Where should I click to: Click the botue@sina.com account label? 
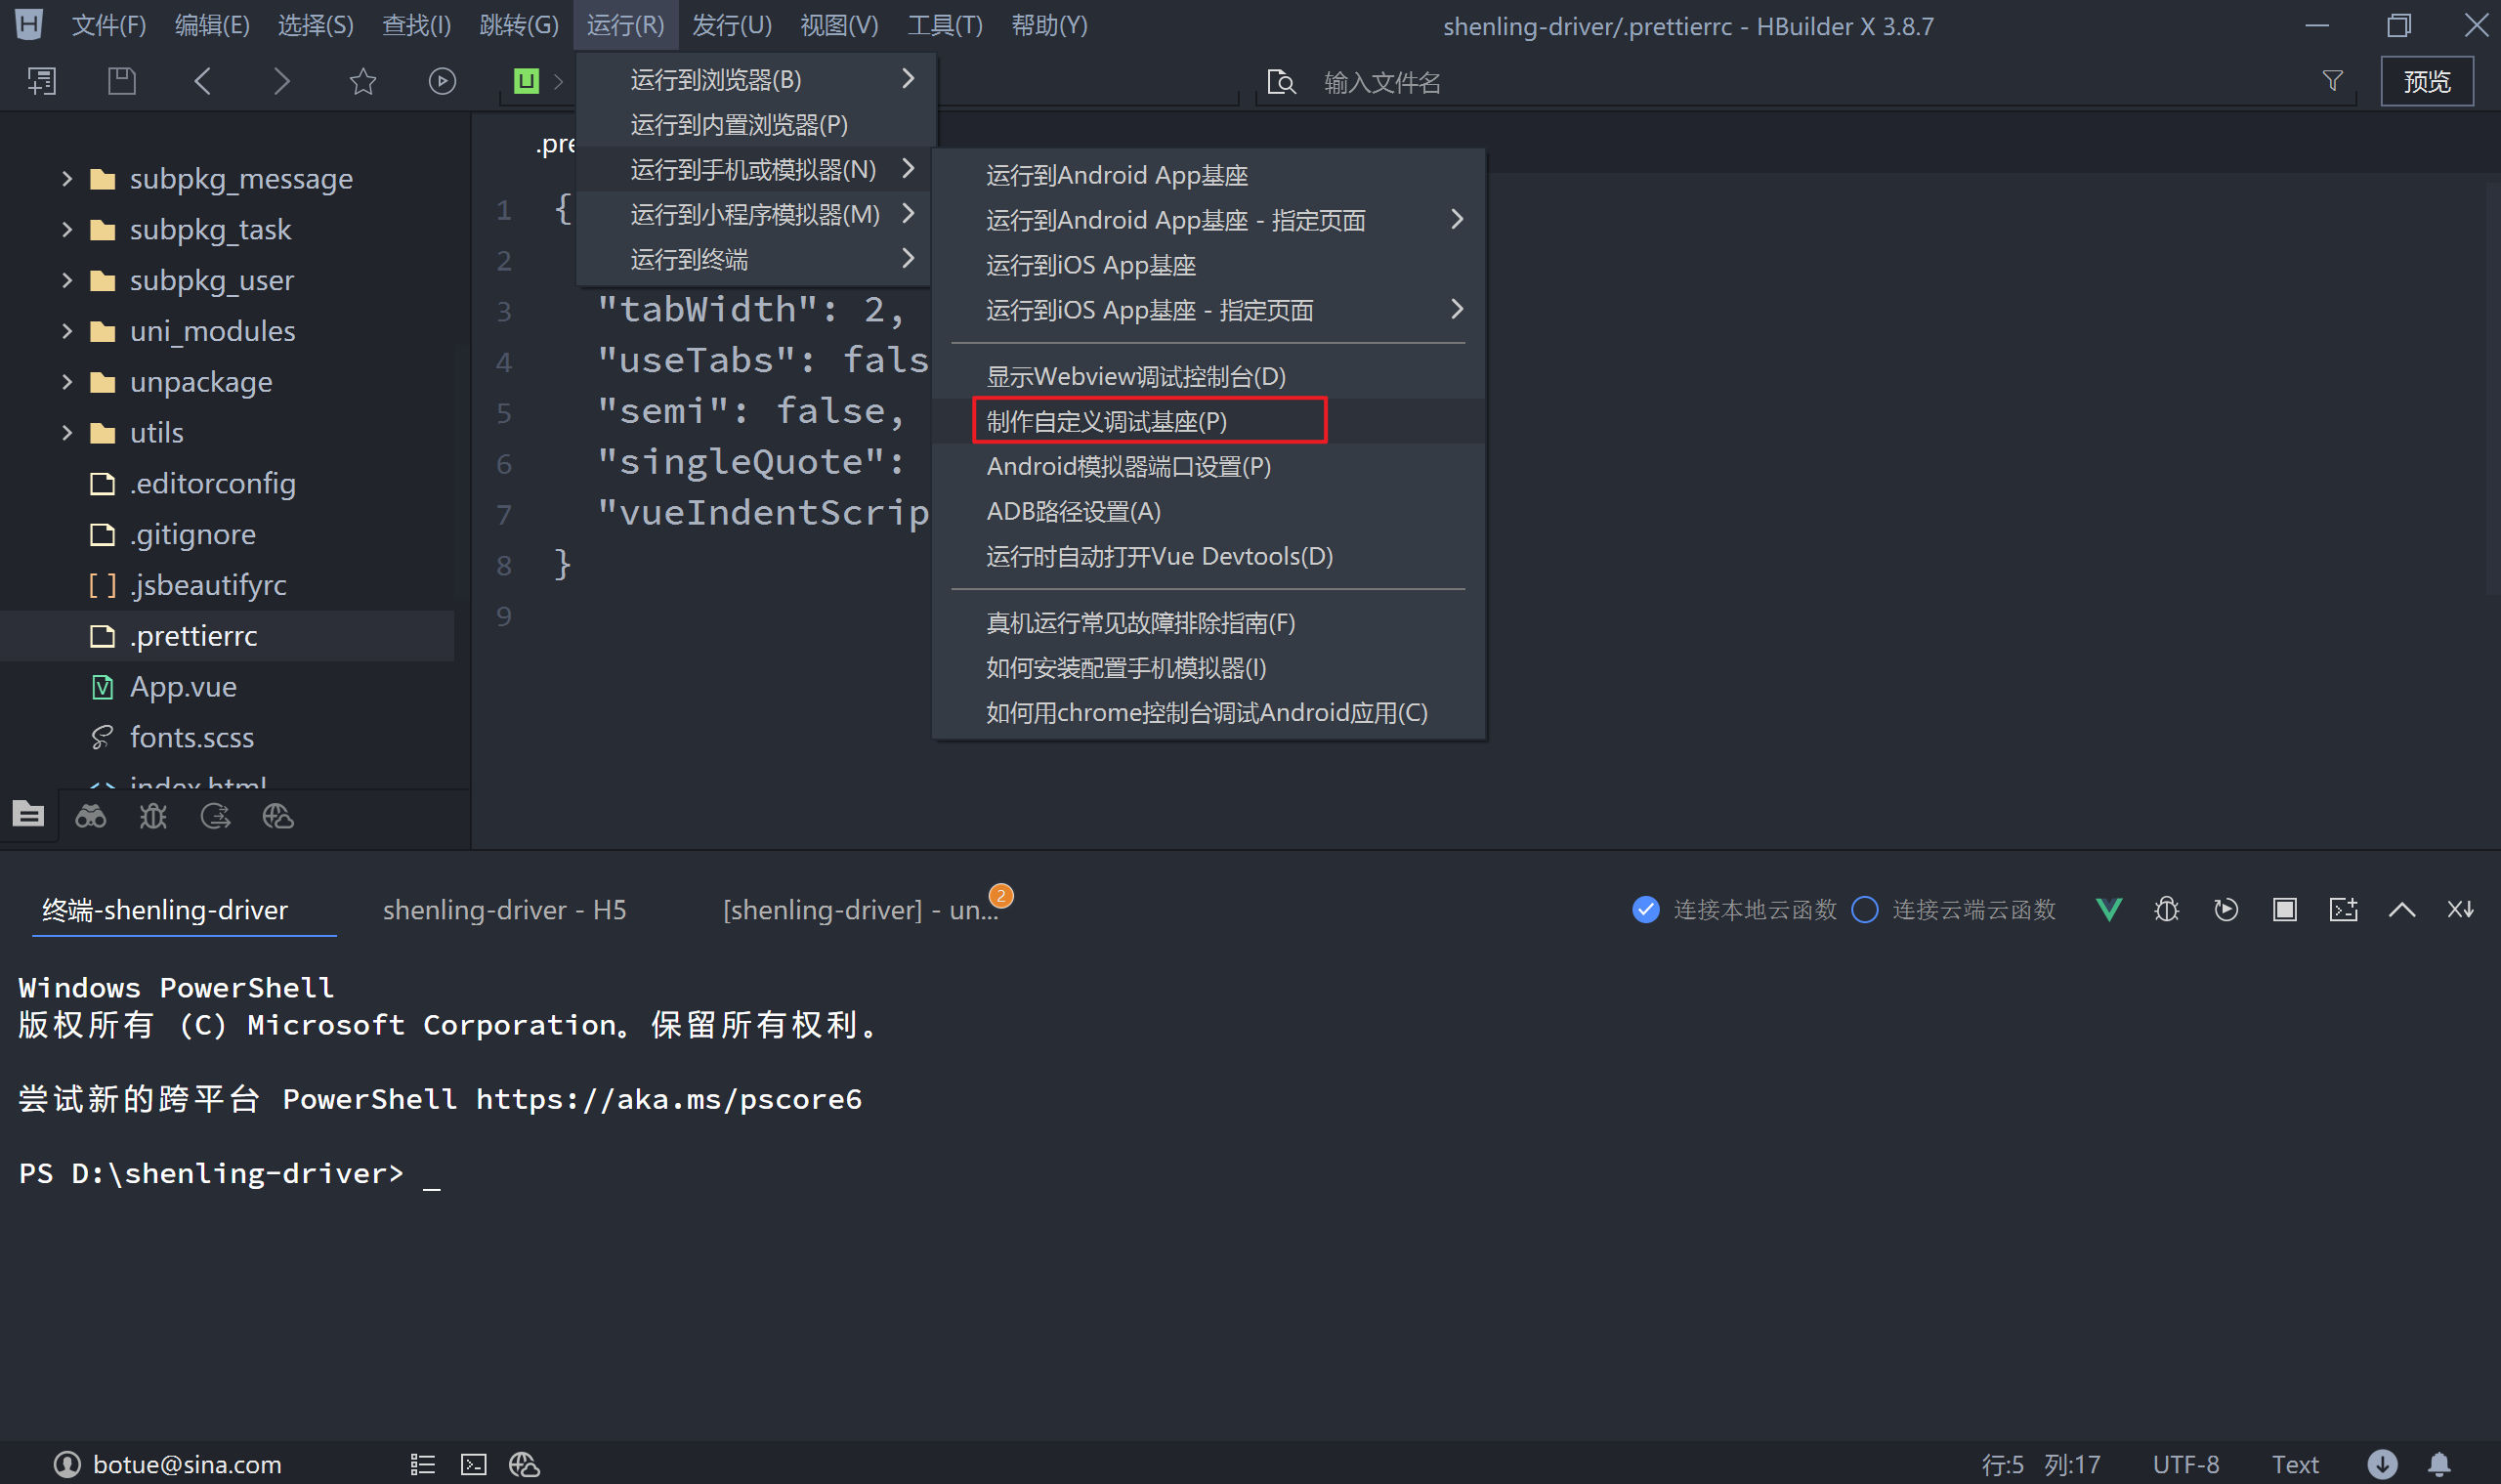tap(187, 1464)
